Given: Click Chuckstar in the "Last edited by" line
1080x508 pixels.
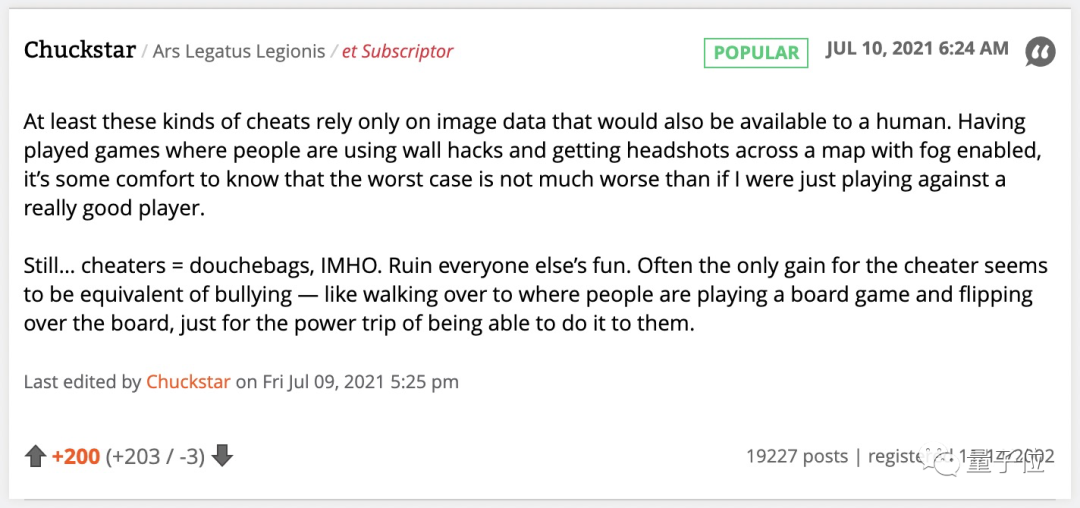Looking at the screenshot, I should coord(188,382).
